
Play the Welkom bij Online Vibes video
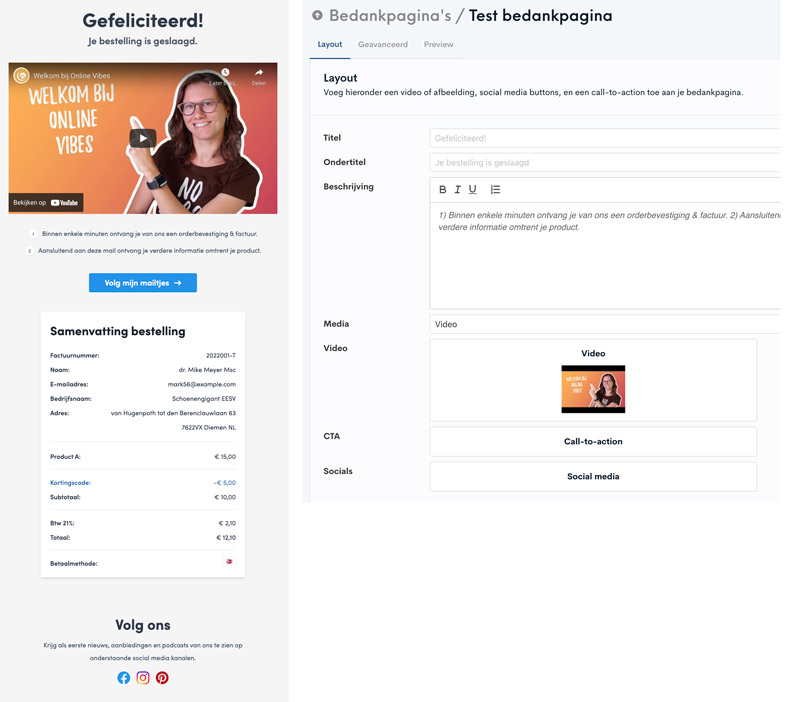point(142,139)
